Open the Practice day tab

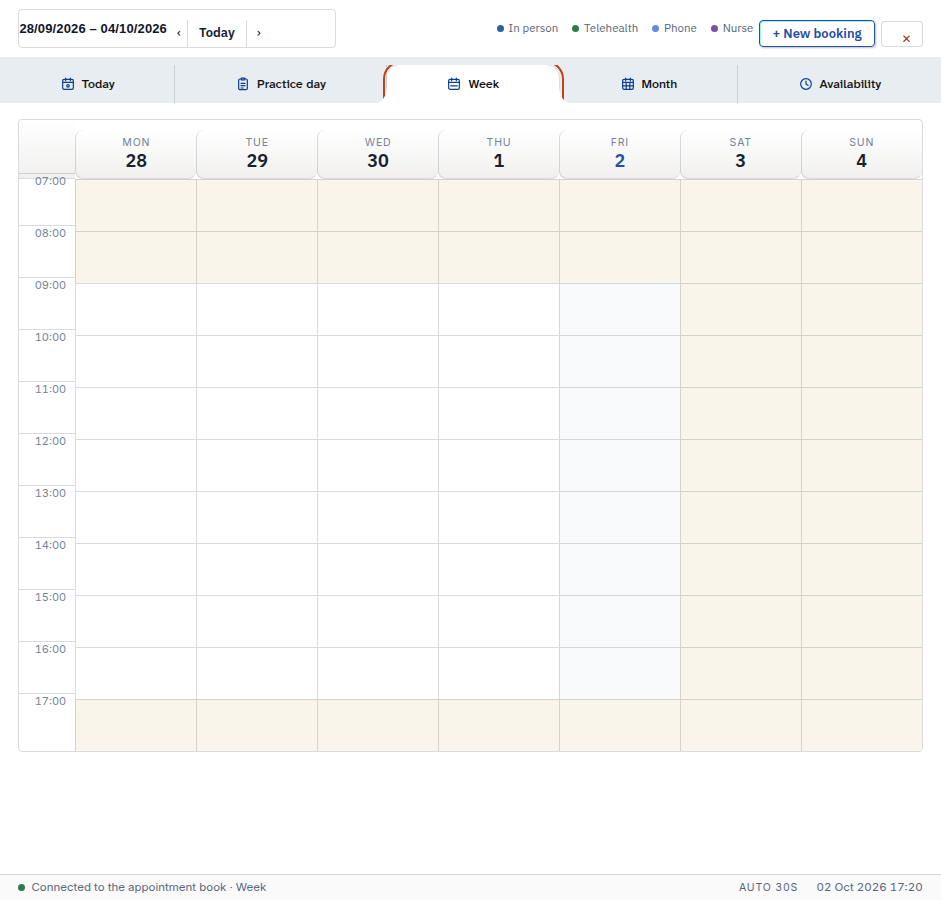point(281,84)
